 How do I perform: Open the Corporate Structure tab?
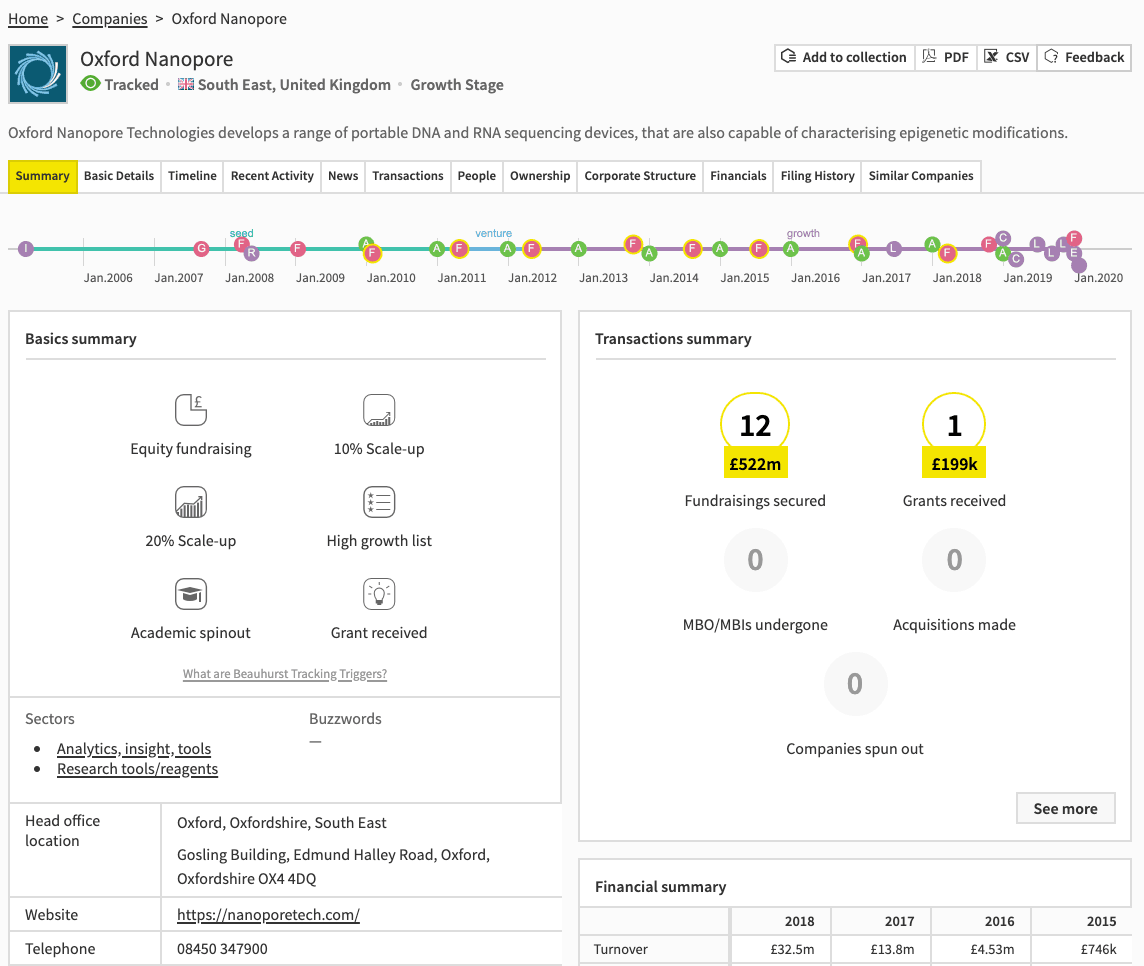point(640,176)
